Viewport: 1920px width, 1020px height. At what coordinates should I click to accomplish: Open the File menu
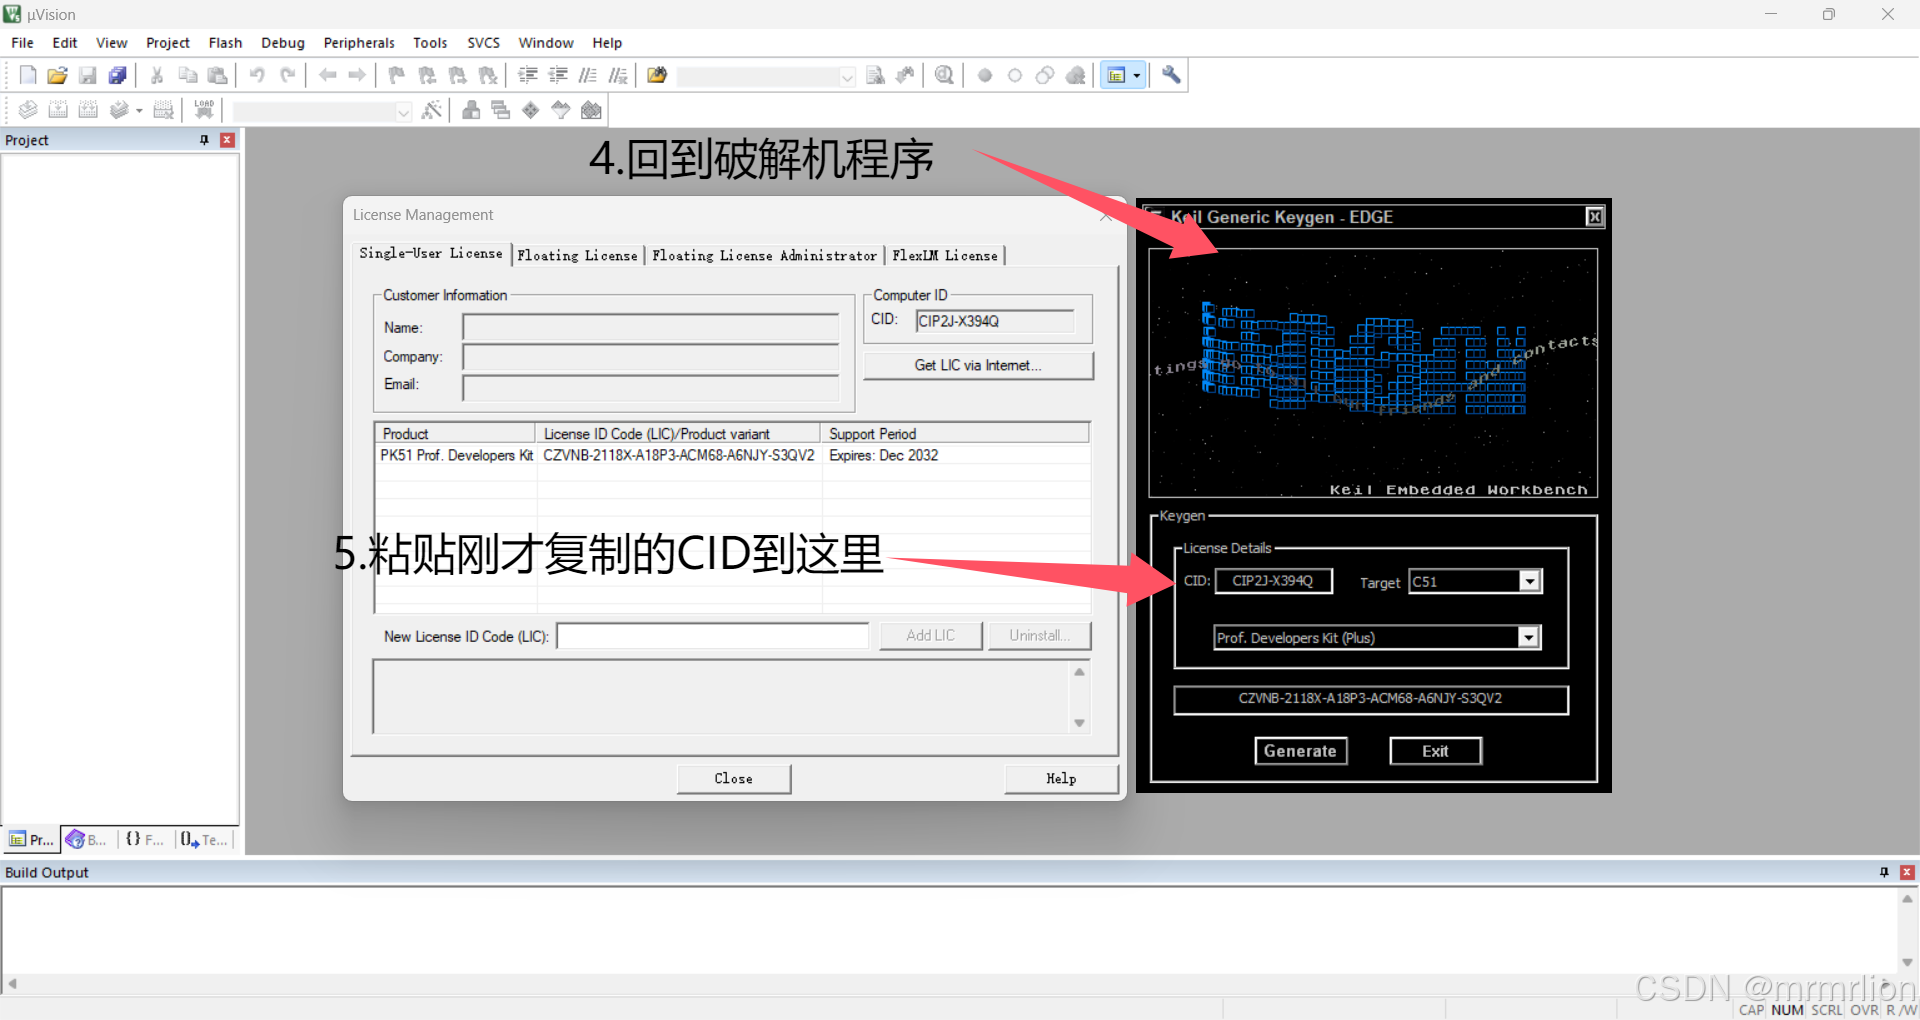pyautogui.click(x=22, y=43)
